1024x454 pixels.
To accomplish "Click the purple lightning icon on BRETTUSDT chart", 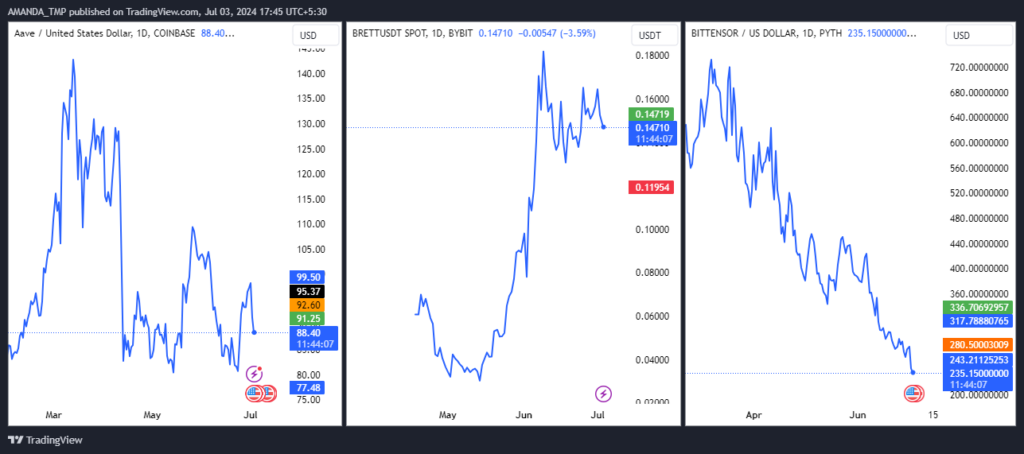I will (603, 393).
